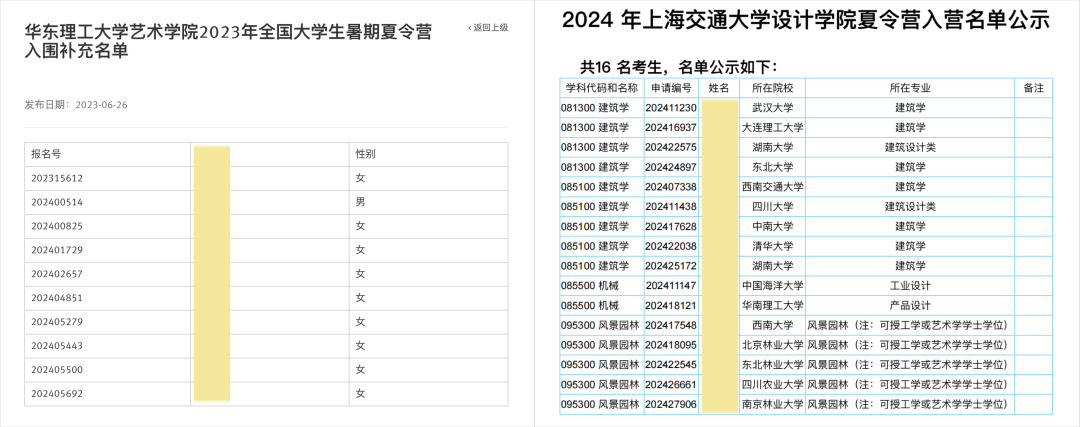This screenshot has width=1080, height=427.
Task: Click the 发布日期 2023-06-26 text
Action: coord(76,105)
